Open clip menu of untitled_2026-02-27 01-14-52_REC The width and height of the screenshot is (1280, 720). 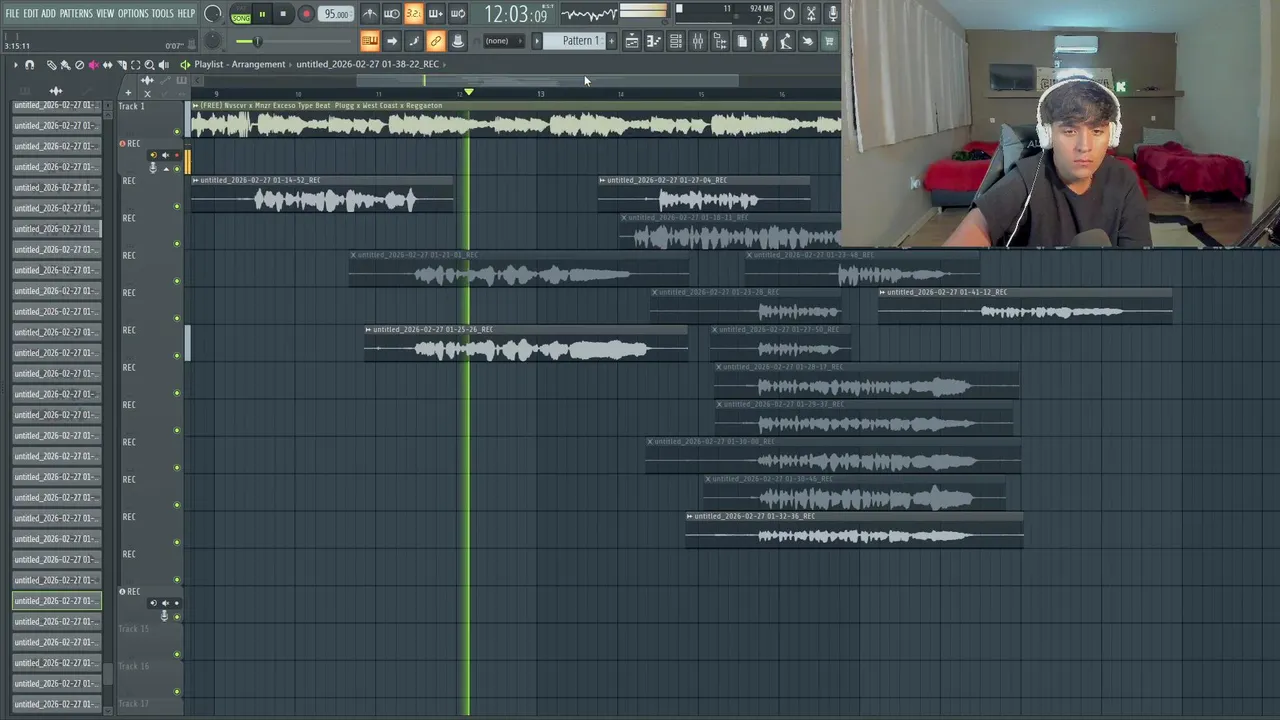point(196,180)
